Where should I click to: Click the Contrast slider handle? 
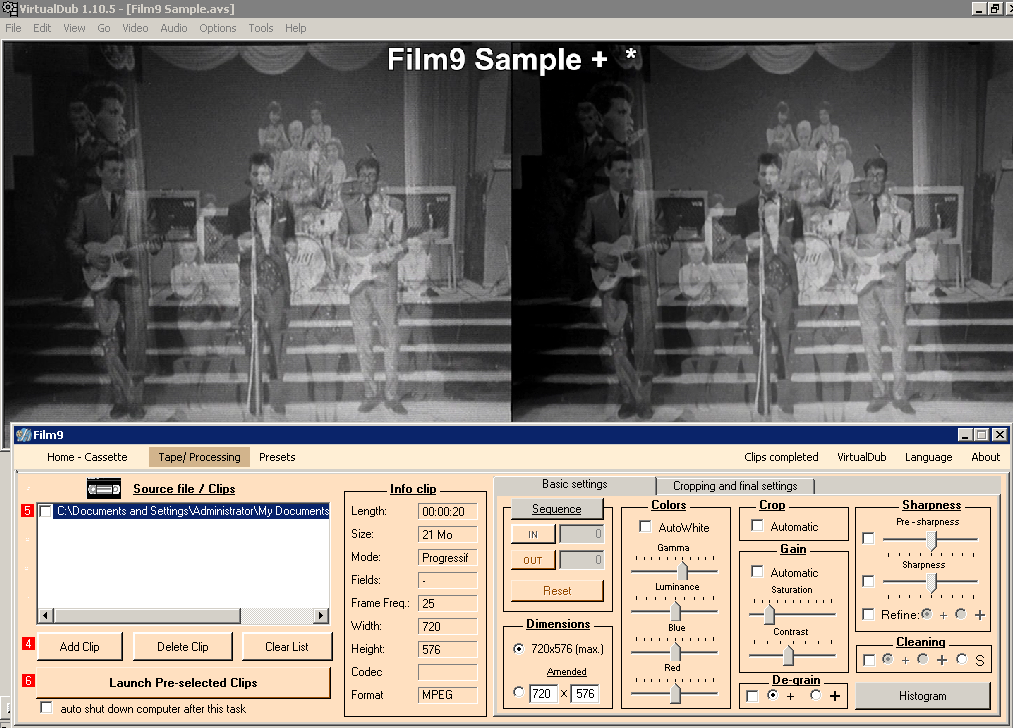click(788, 655)
